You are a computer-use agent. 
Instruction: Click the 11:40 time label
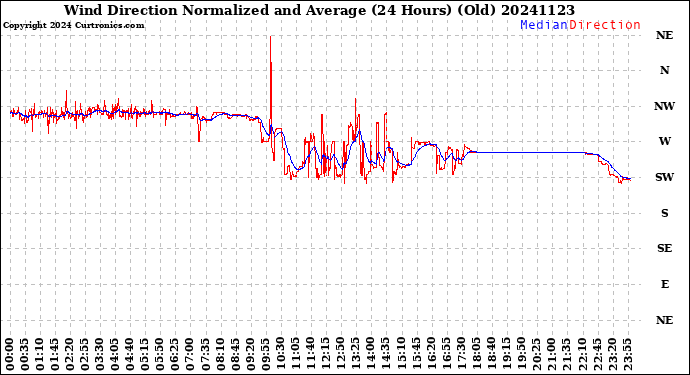pos(310,354)
